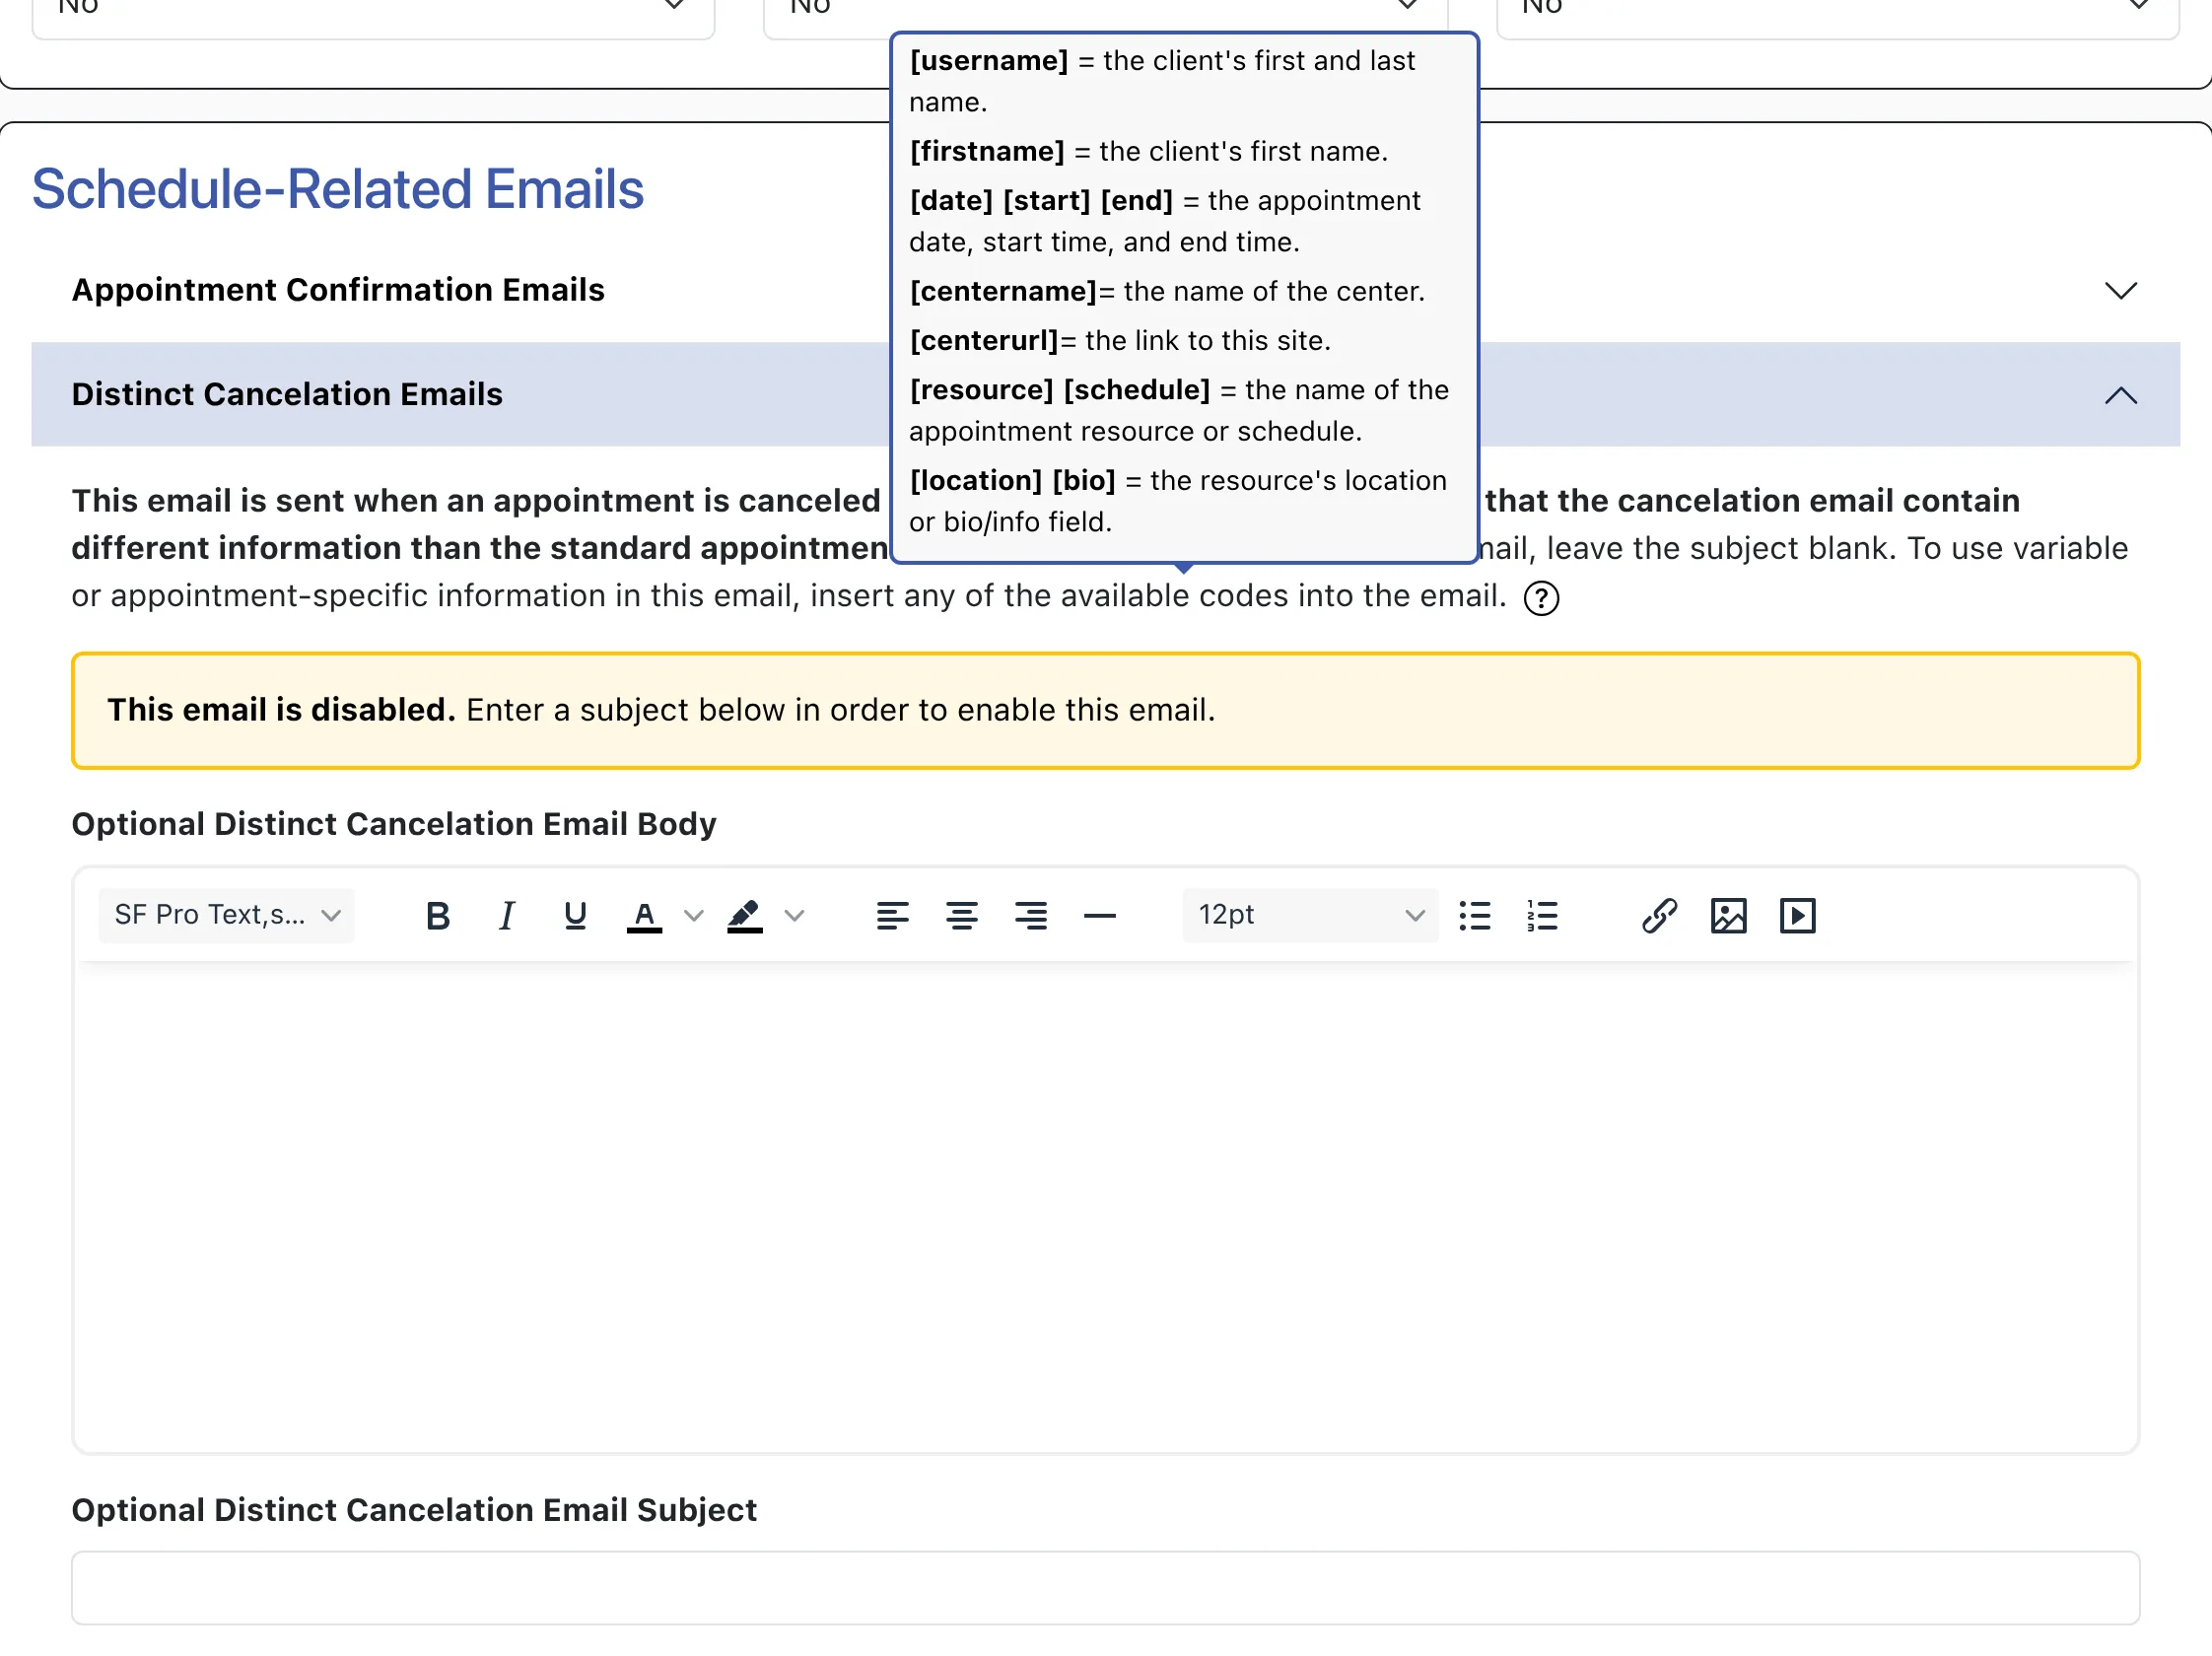2212x1656 pixels.
Task: Toggle bold formatting in the editor toolbar
Action: (437, 915)
